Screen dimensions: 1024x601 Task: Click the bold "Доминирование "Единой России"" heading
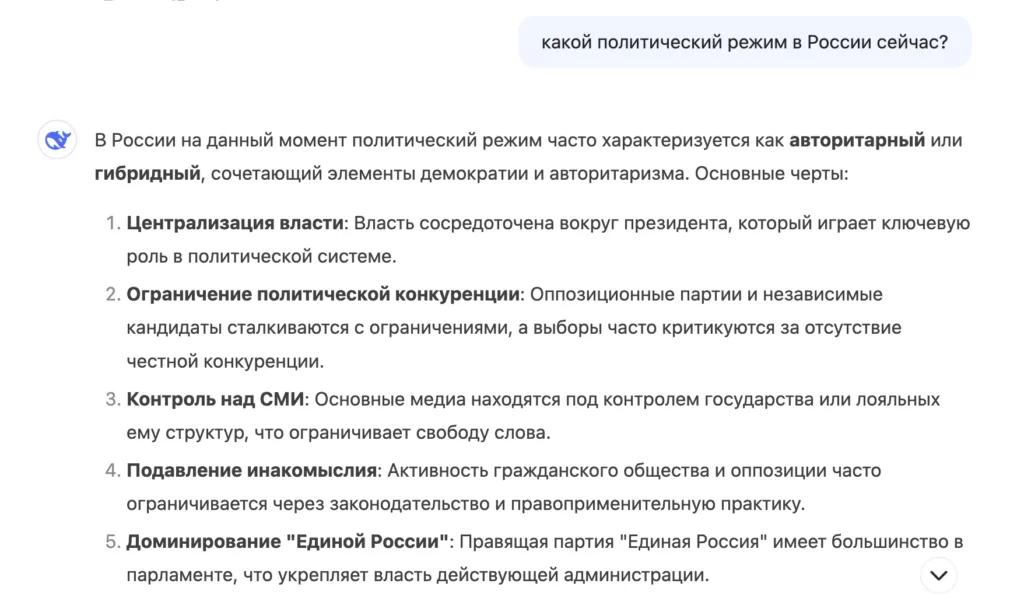288,542
